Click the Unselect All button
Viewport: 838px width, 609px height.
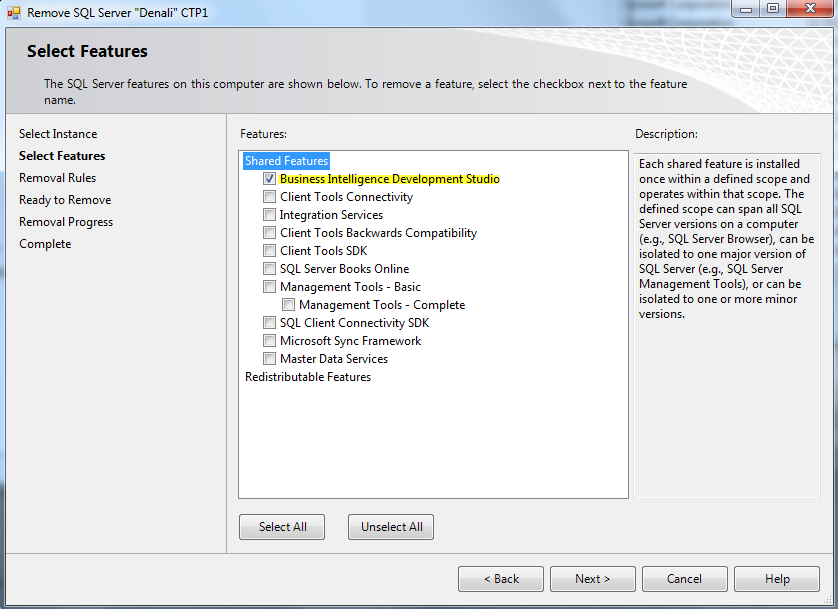(391, 527)
